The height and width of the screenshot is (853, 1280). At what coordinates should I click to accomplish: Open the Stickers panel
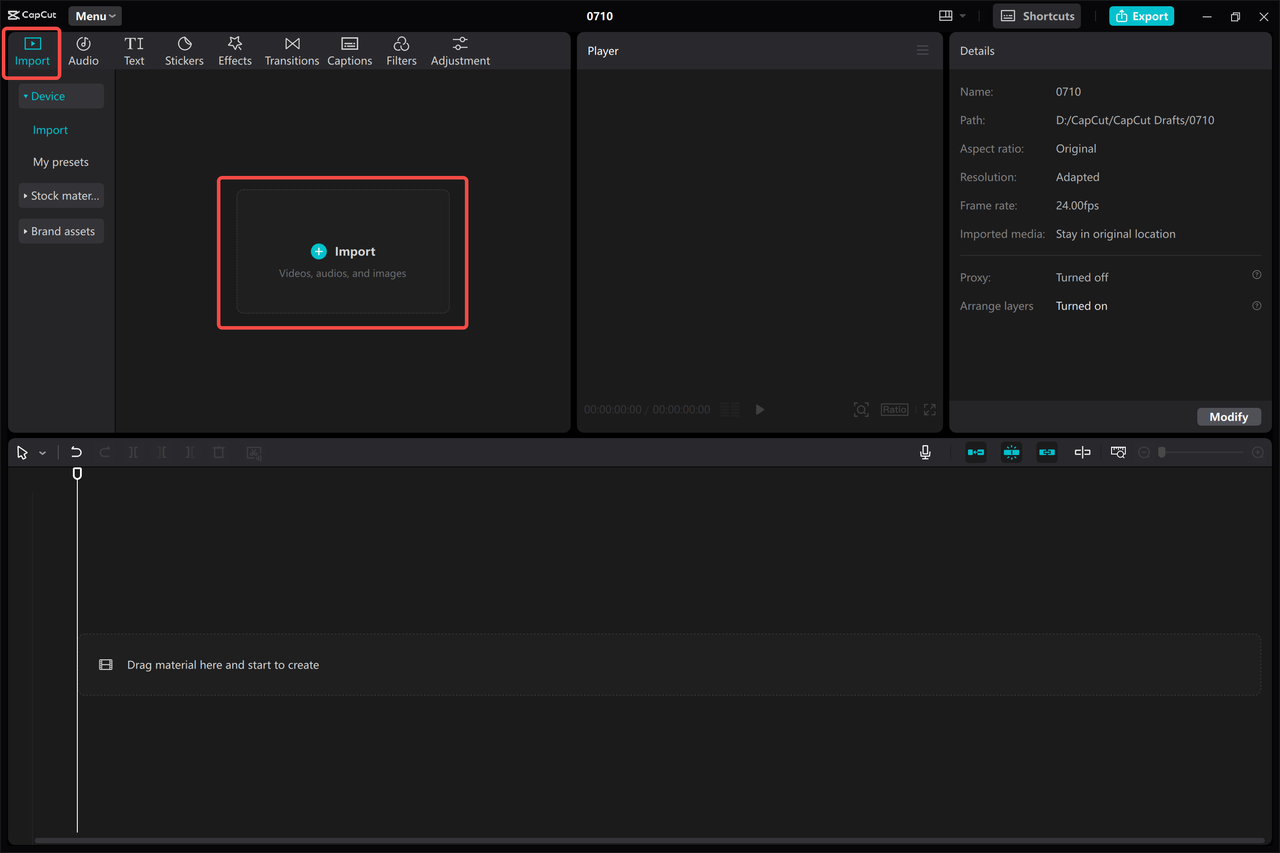184,50
